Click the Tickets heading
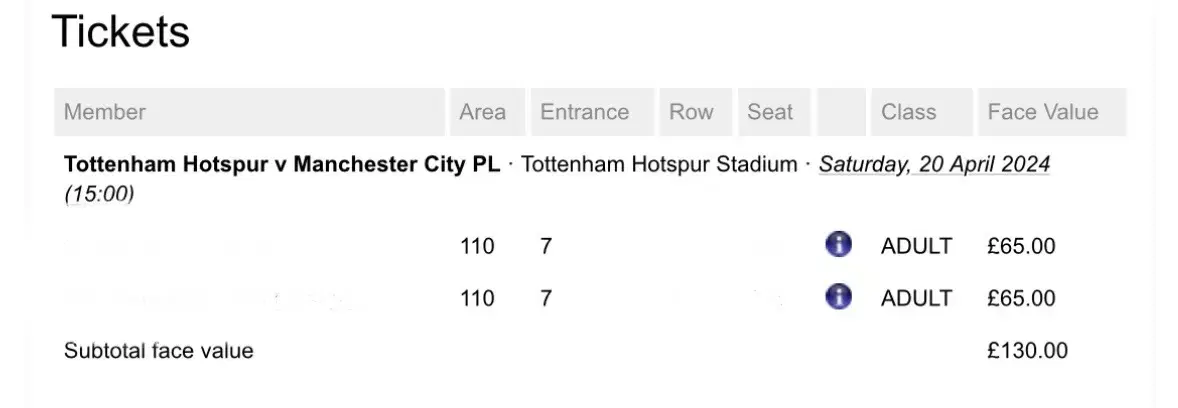Image resolution: width=1178 pixels, height=408 pixels. coord(120,32)
